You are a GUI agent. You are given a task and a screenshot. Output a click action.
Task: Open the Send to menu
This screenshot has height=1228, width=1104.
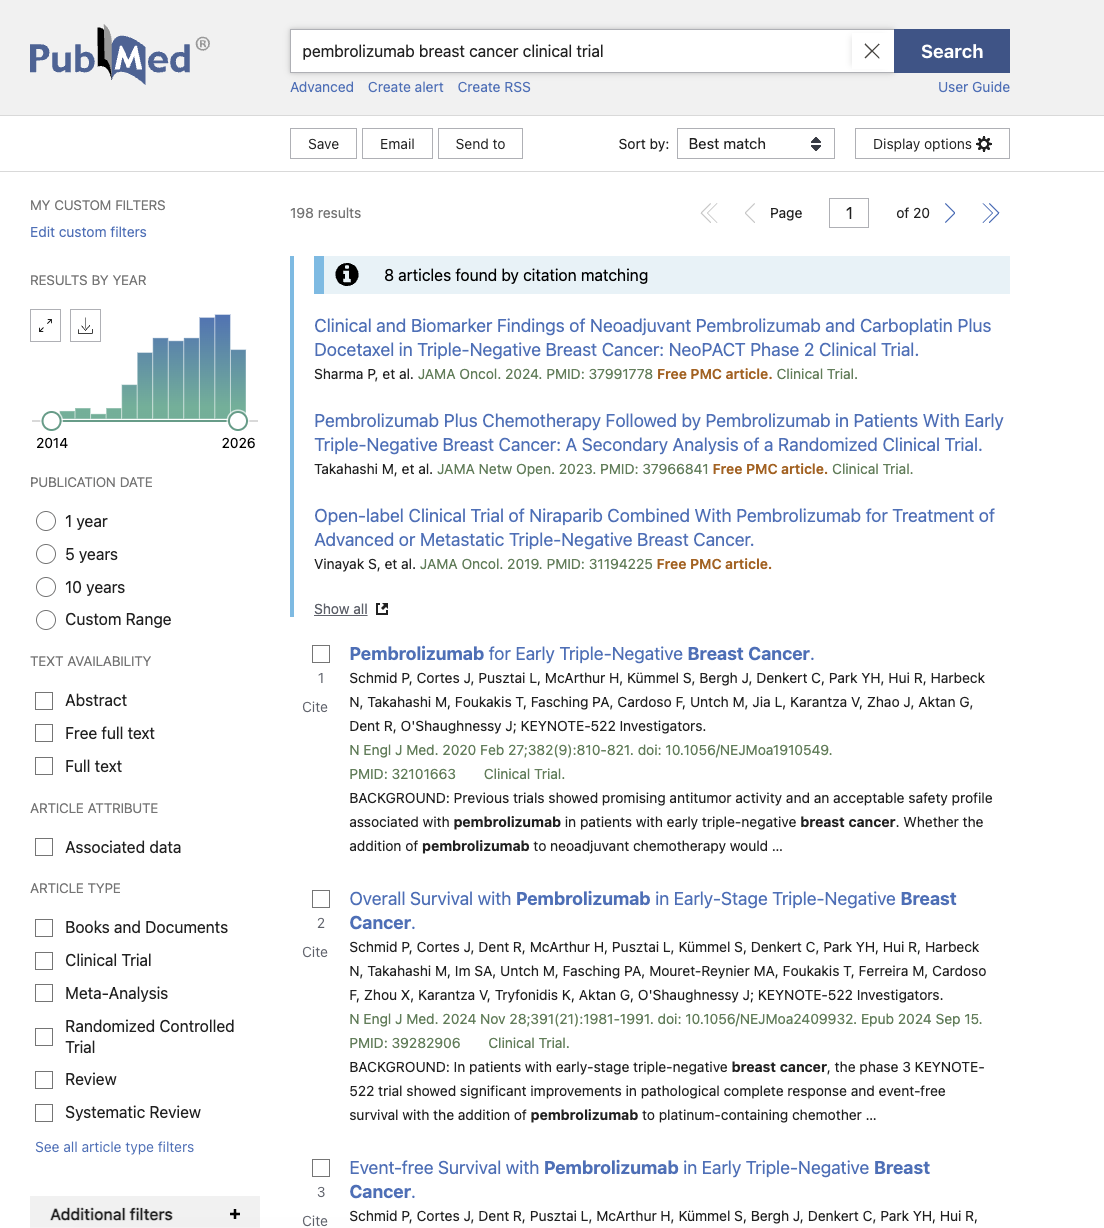click(x=480, y=144)
